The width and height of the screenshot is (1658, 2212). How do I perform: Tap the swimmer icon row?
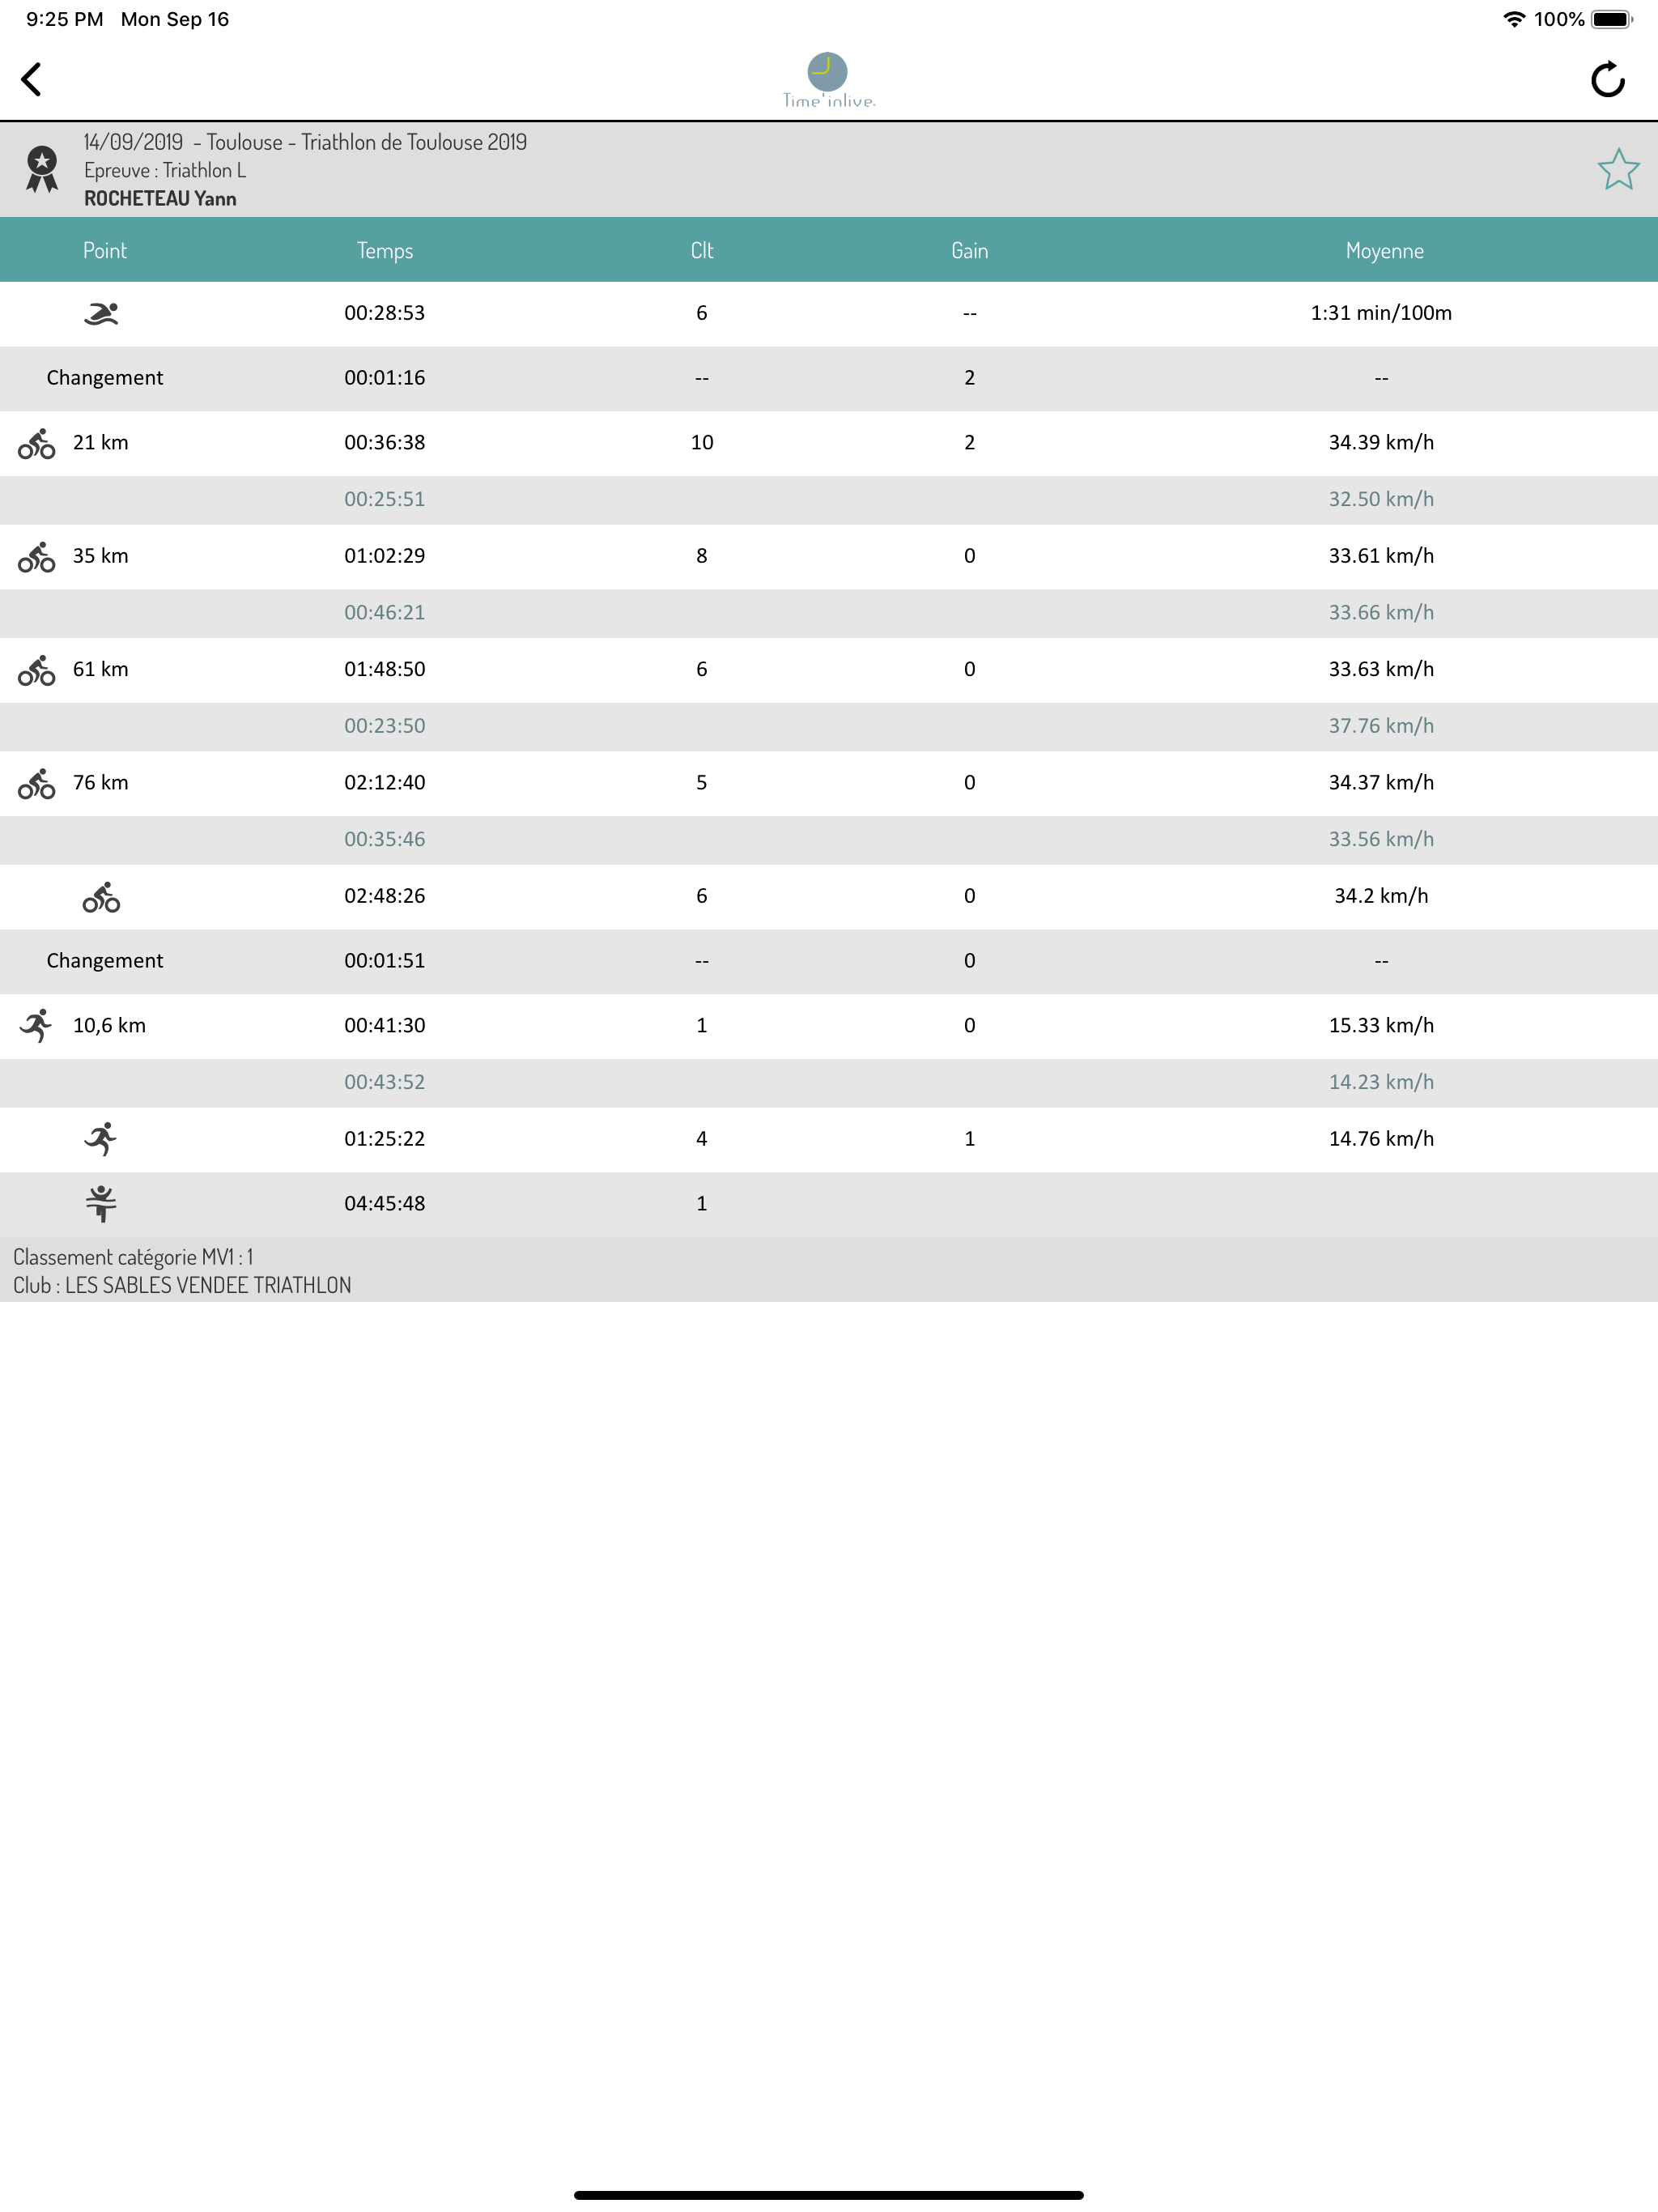pyautogui.click(x=101, y=314)
